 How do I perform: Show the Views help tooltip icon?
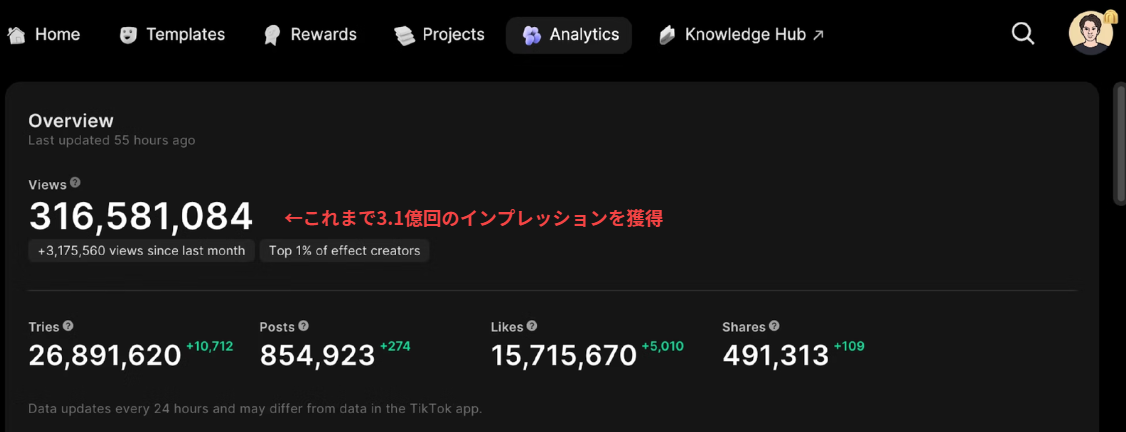(75, 183)
